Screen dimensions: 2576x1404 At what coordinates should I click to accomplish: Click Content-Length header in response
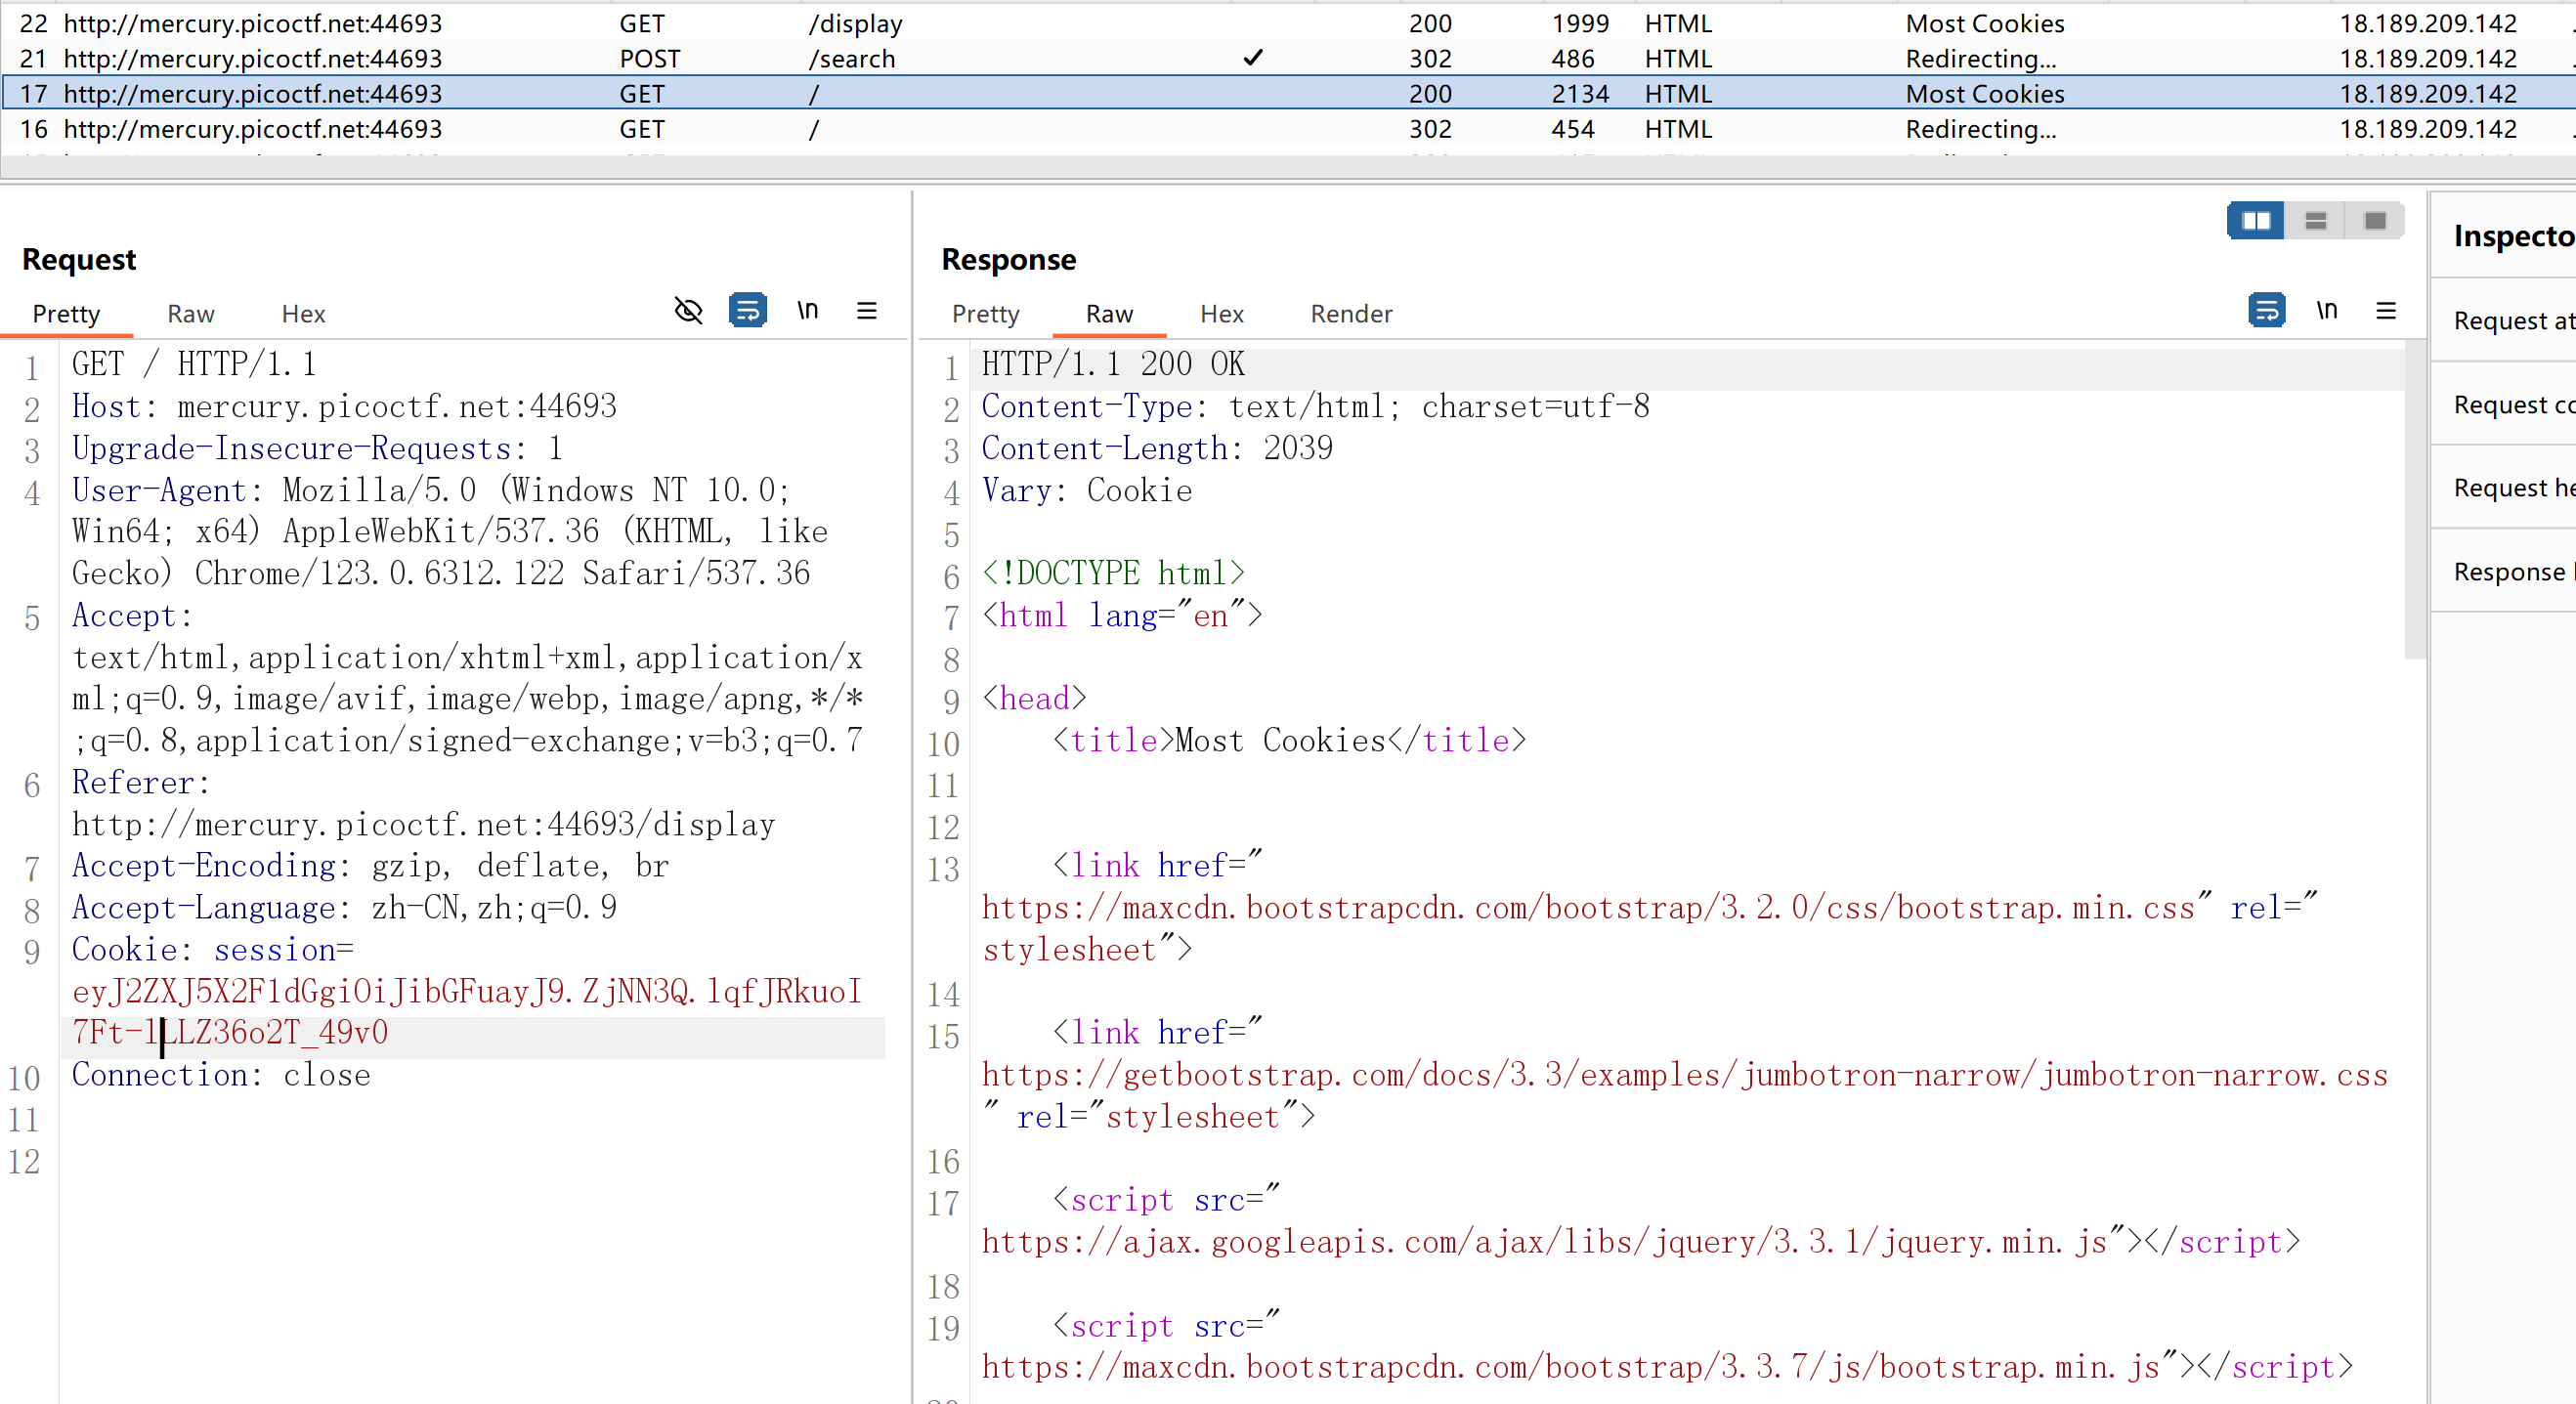point(1157,448)
